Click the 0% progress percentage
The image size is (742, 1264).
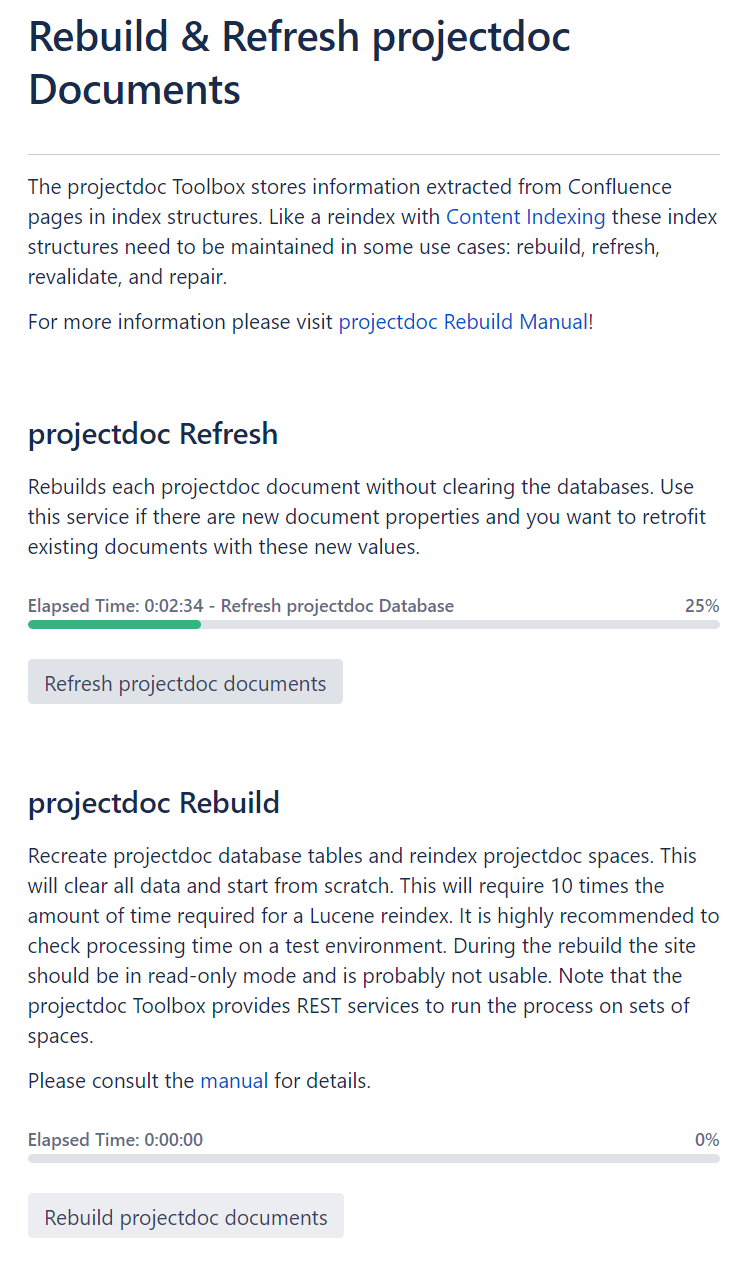tap(706, 1140)
